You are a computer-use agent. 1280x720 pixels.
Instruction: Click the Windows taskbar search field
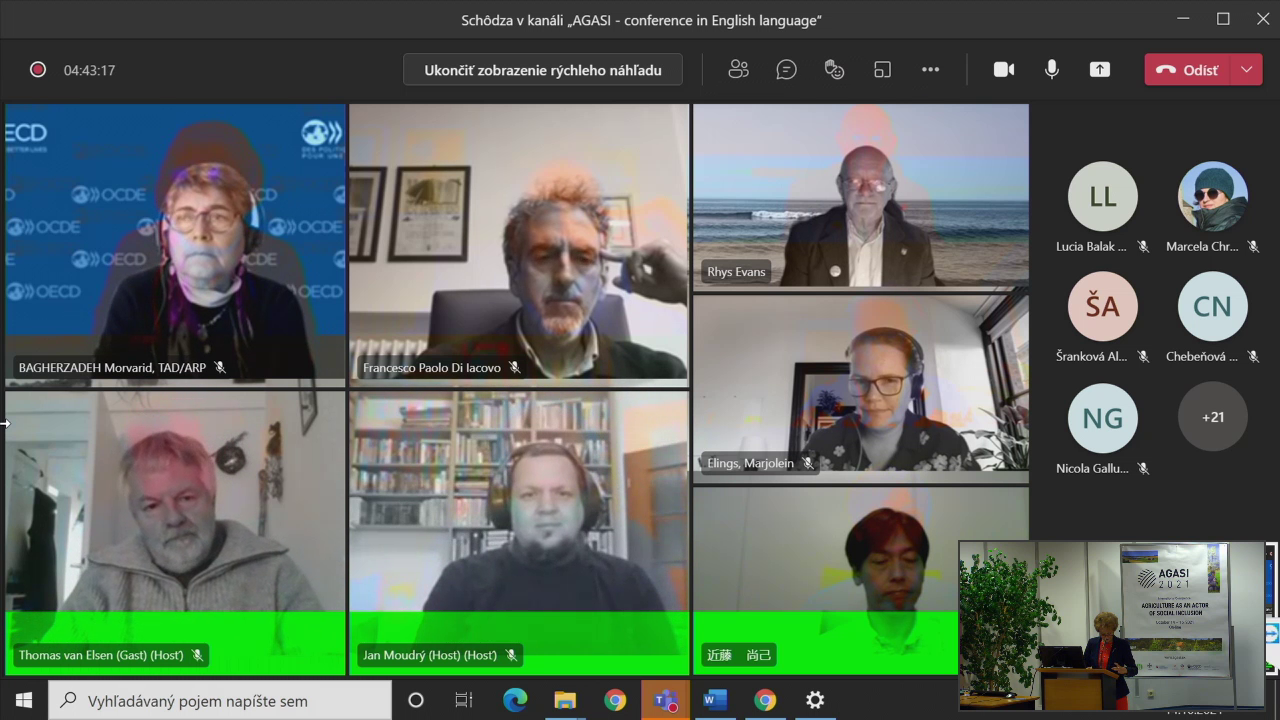coord(220,700)
